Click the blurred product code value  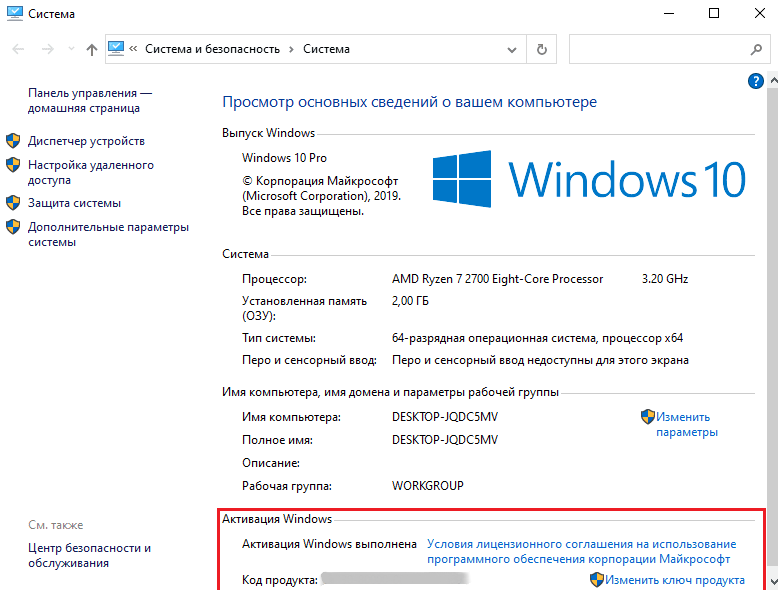pos(395,579)
